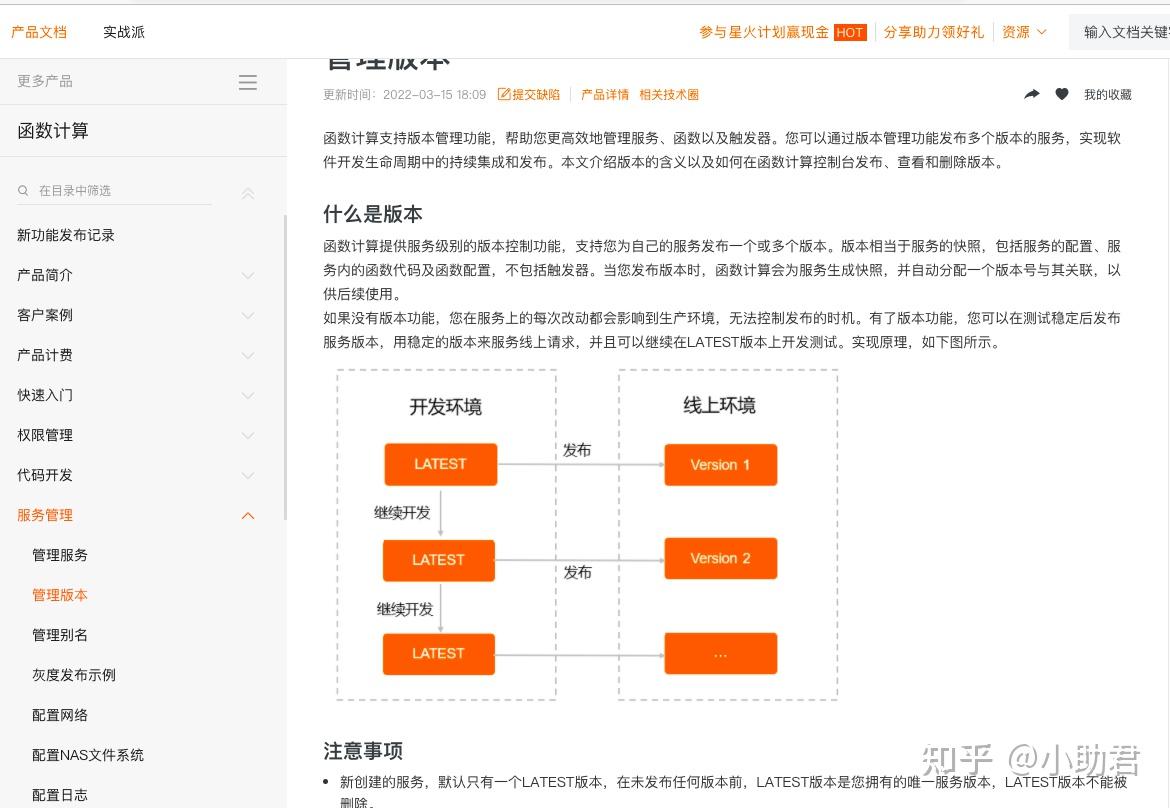Open 分享助力领好礼 link

(933, 31)
